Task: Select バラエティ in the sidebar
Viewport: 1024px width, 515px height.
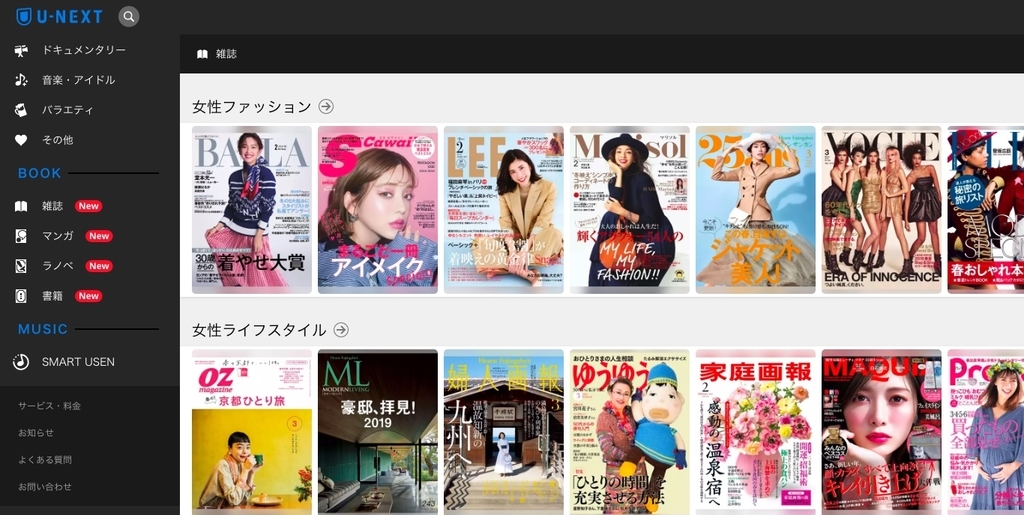Action: pos(68,110)
